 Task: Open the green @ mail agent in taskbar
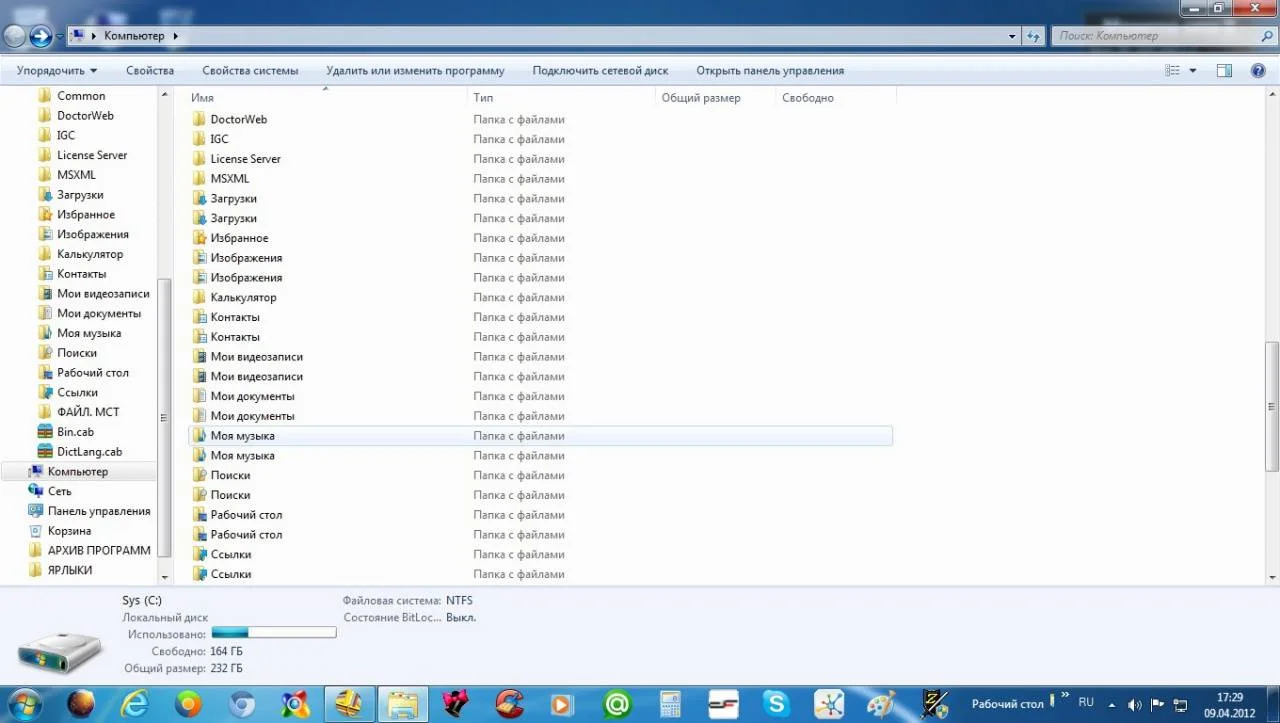tap(617, 704)
